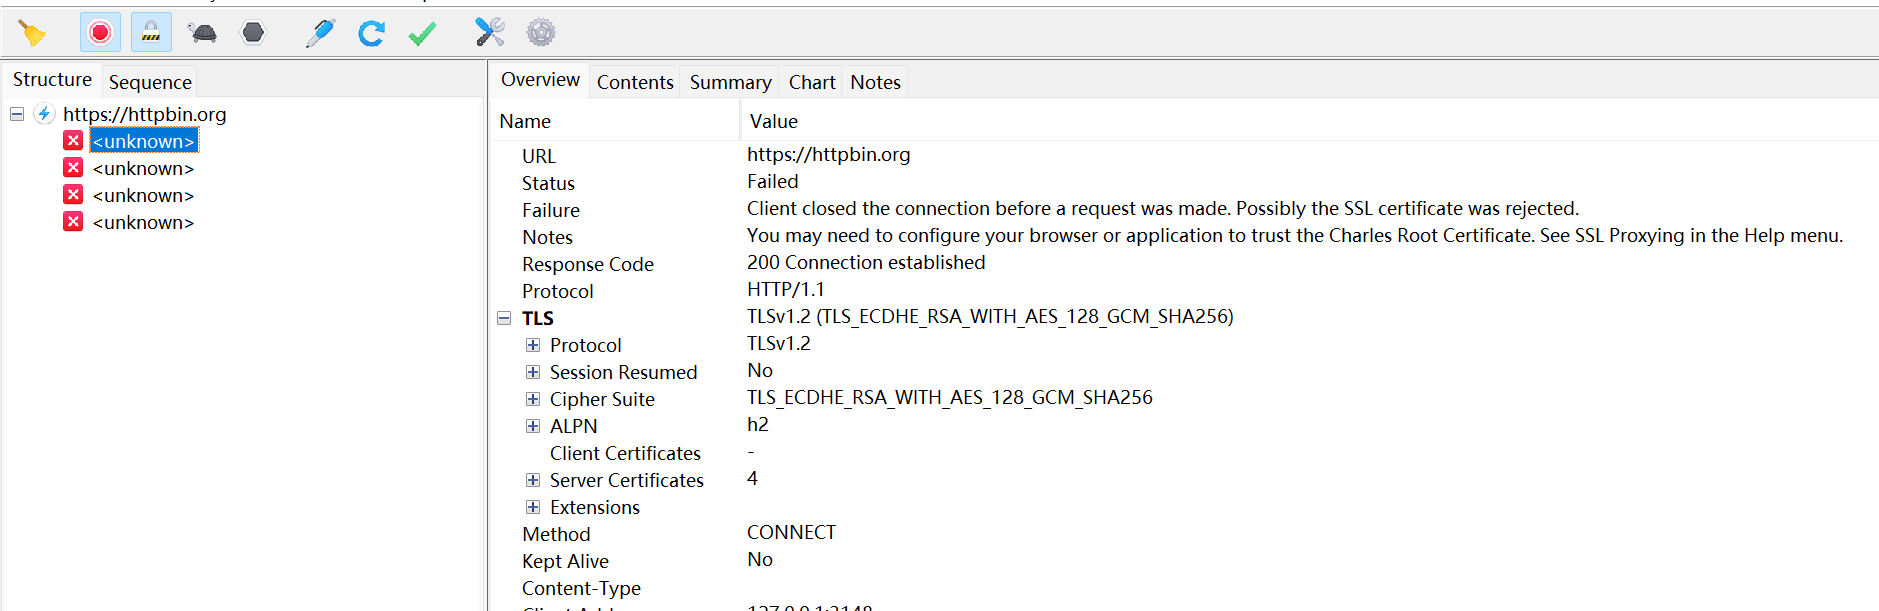Select the Compose pen icon
The width and height of the screenshot is (1879, 611).
(320, 33)
